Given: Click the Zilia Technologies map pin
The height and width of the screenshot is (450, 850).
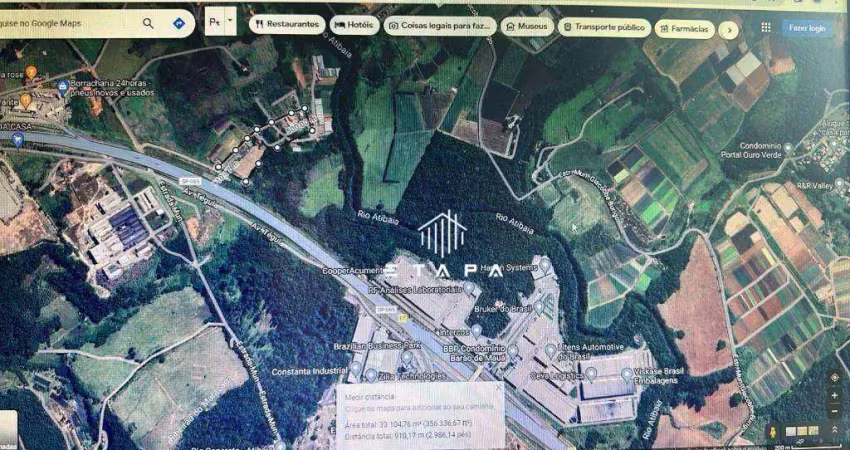Looking at the screenshot, I should coord(371,375).
